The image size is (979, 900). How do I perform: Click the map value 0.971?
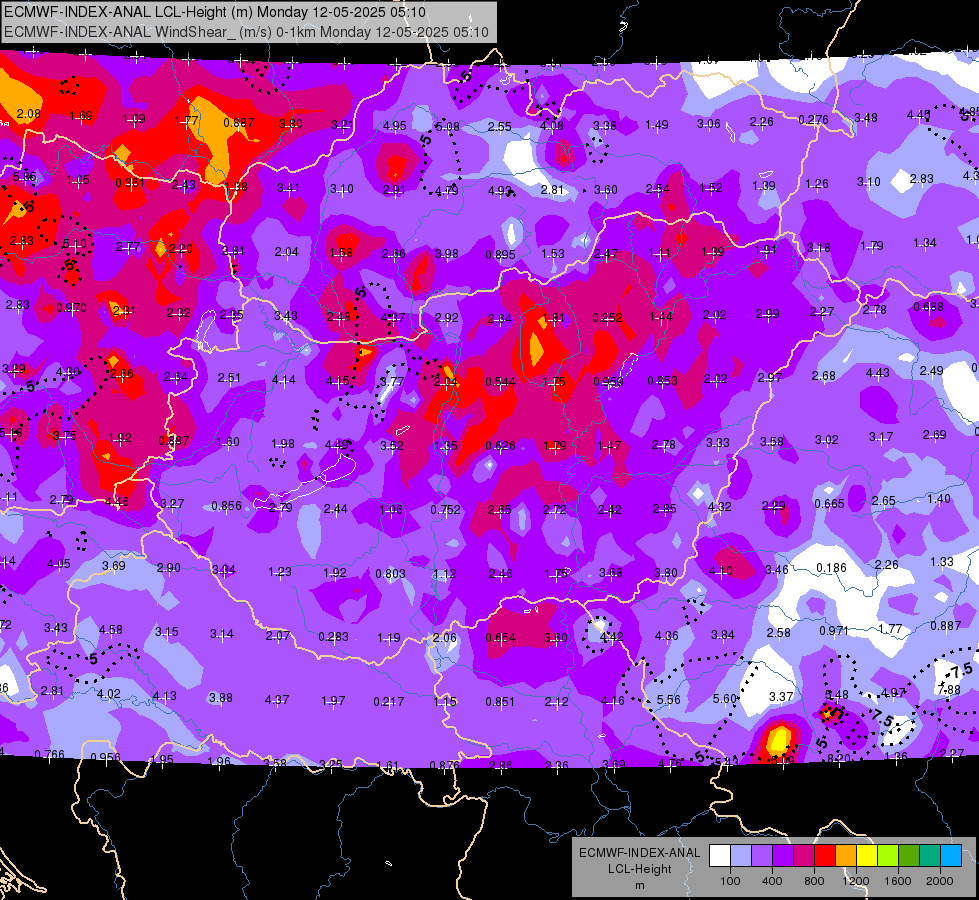click(834, 630)
